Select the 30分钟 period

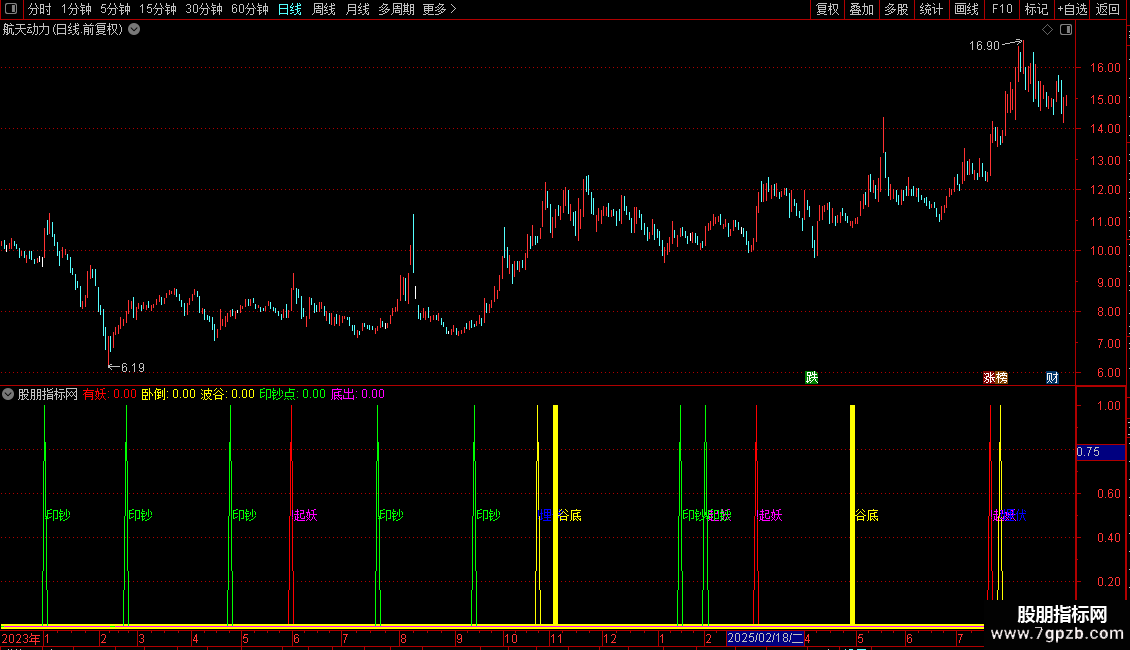pyautogui.click(x=204, y=9)
